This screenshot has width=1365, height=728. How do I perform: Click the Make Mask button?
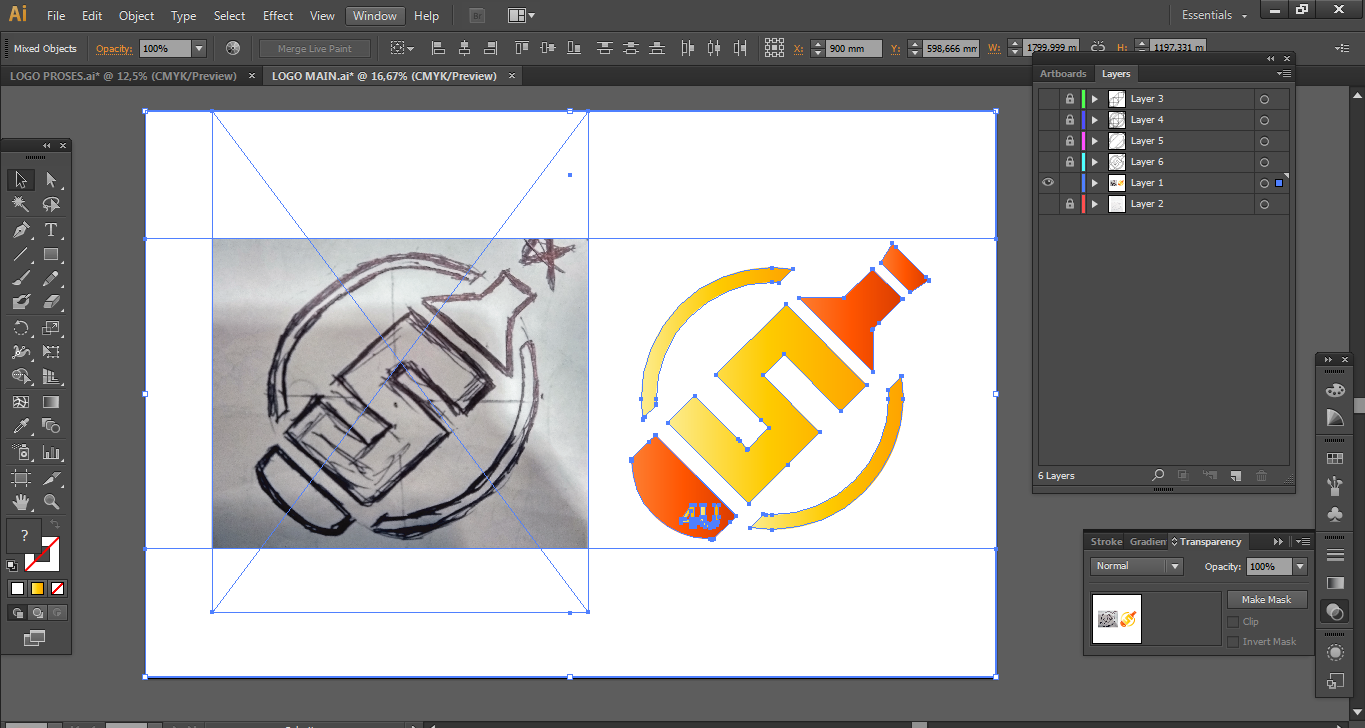(x=1267, y=600)
